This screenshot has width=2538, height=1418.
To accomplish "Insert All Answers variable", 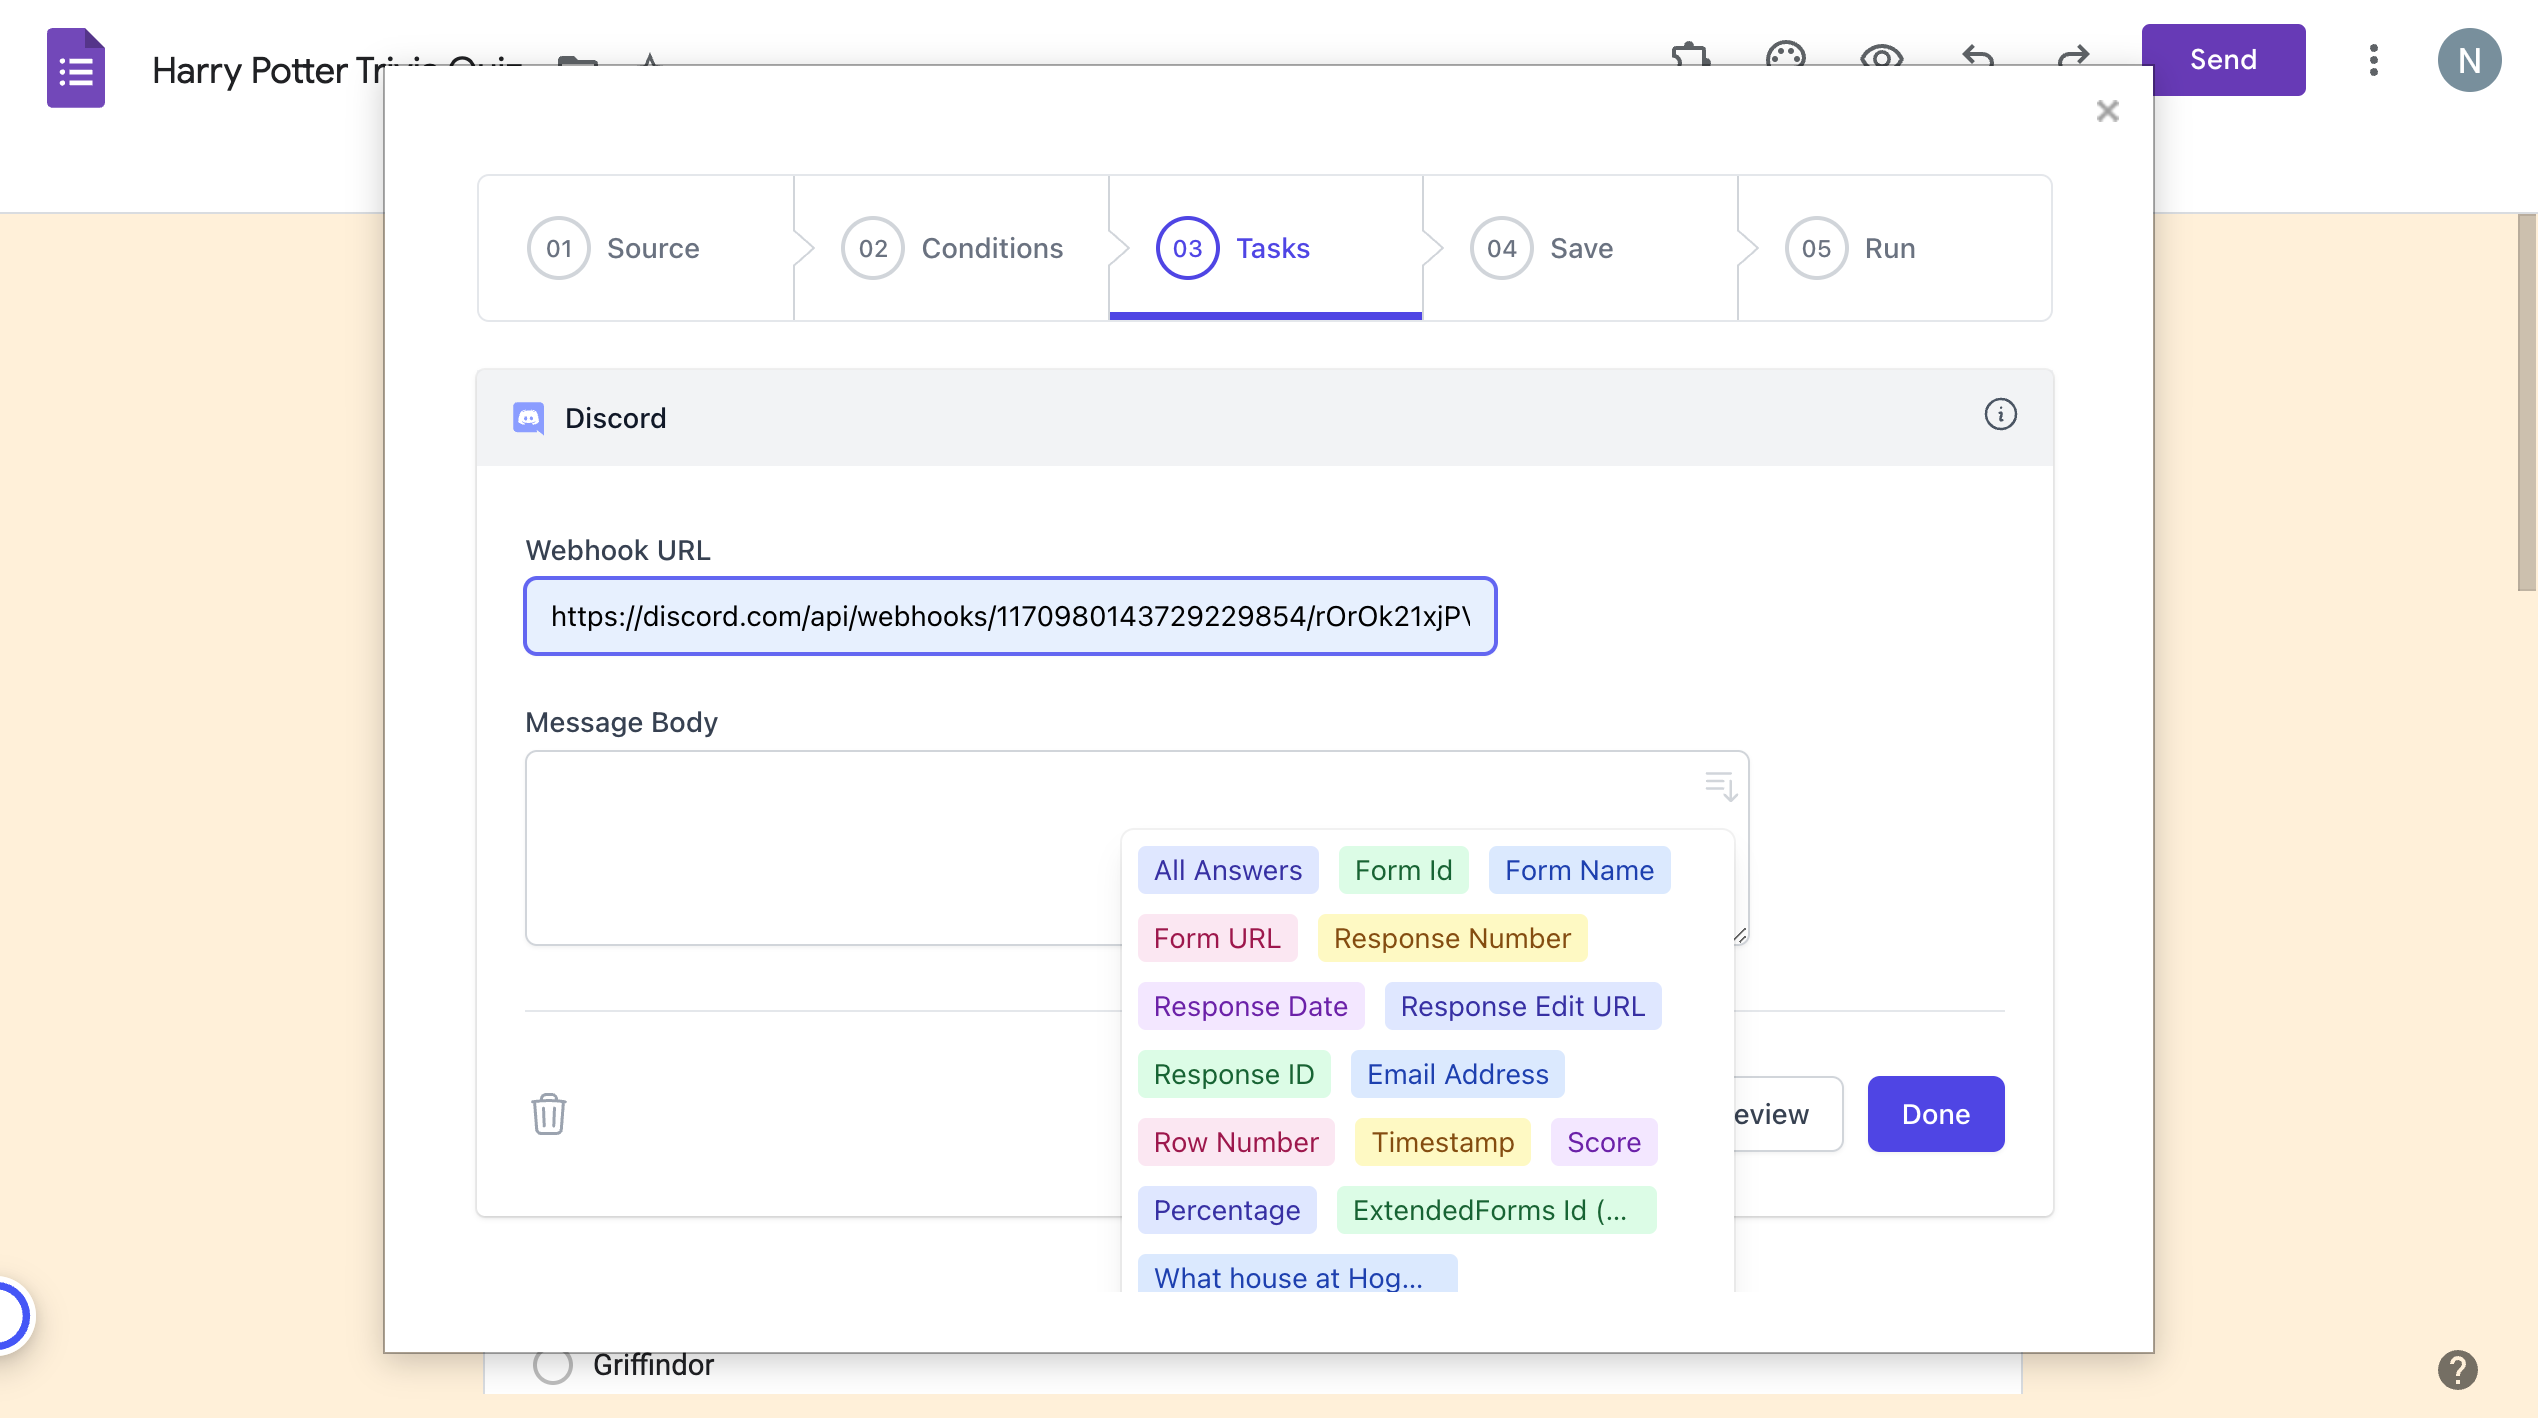I will (1228, 870).
